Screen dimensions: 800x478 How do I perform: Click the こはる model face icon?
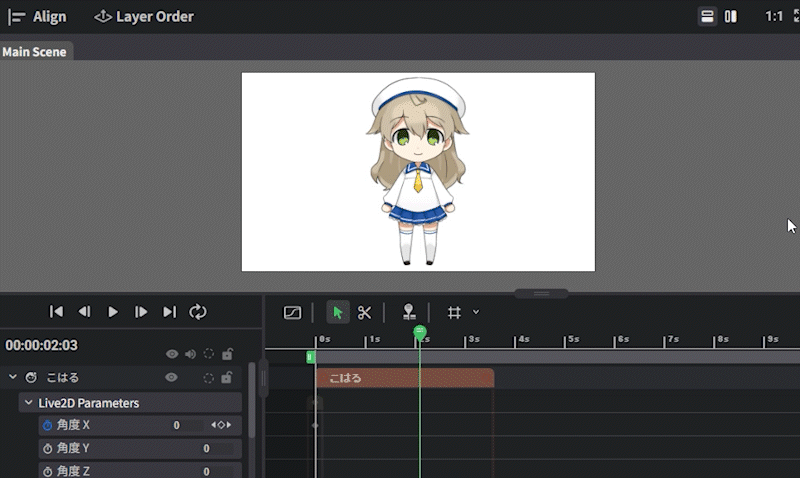31,378
